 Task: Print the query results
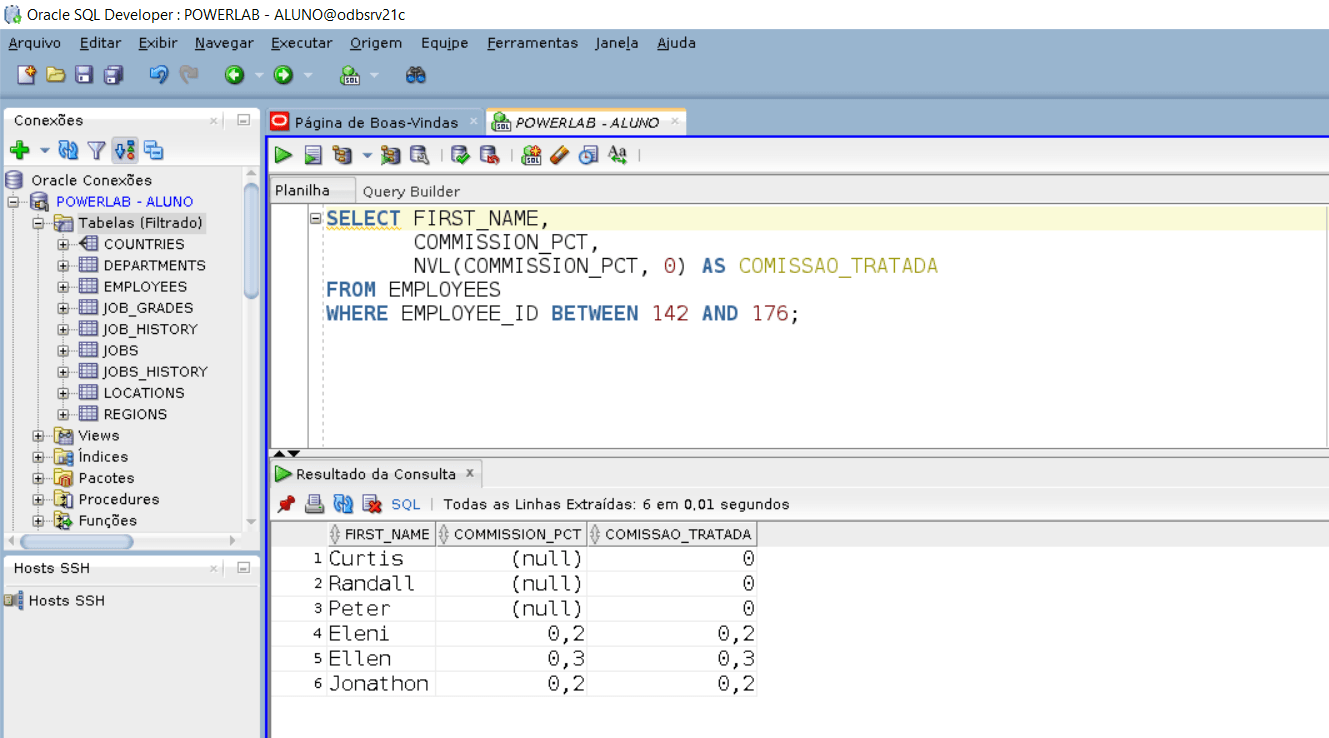tap(314, 504)
